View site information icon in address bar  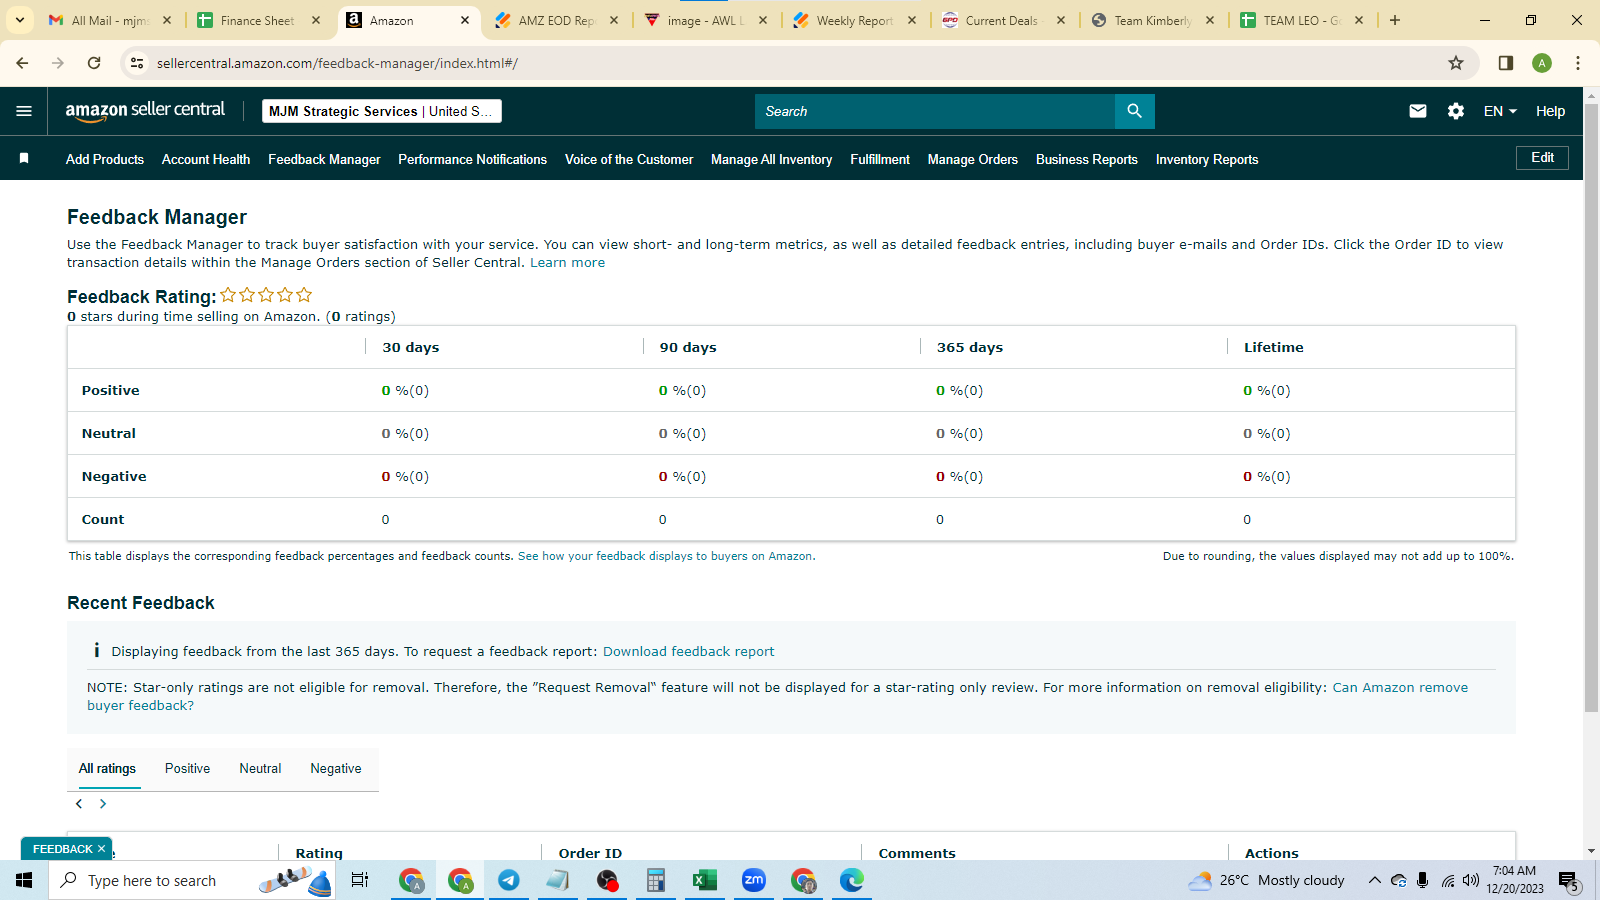click(138, 63)
